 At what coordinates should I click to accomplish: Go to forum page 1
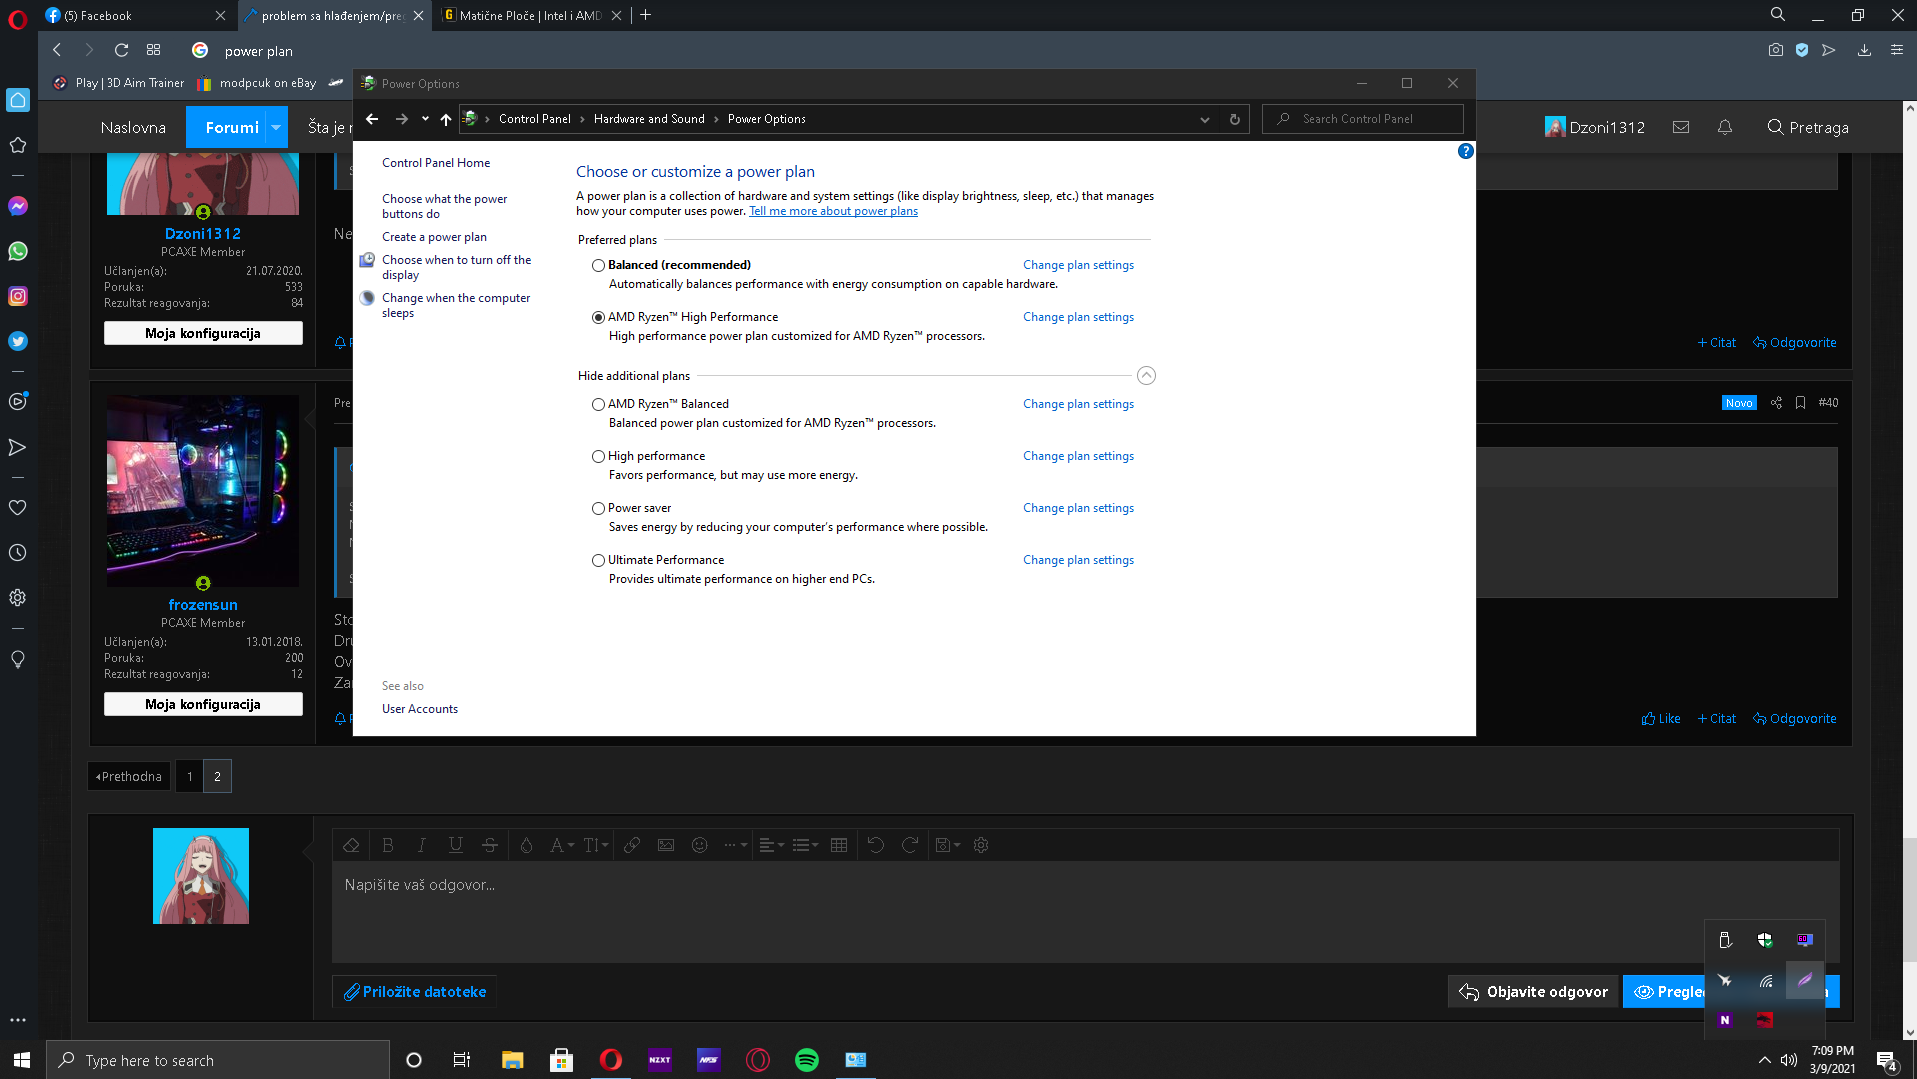pos(190,776)
